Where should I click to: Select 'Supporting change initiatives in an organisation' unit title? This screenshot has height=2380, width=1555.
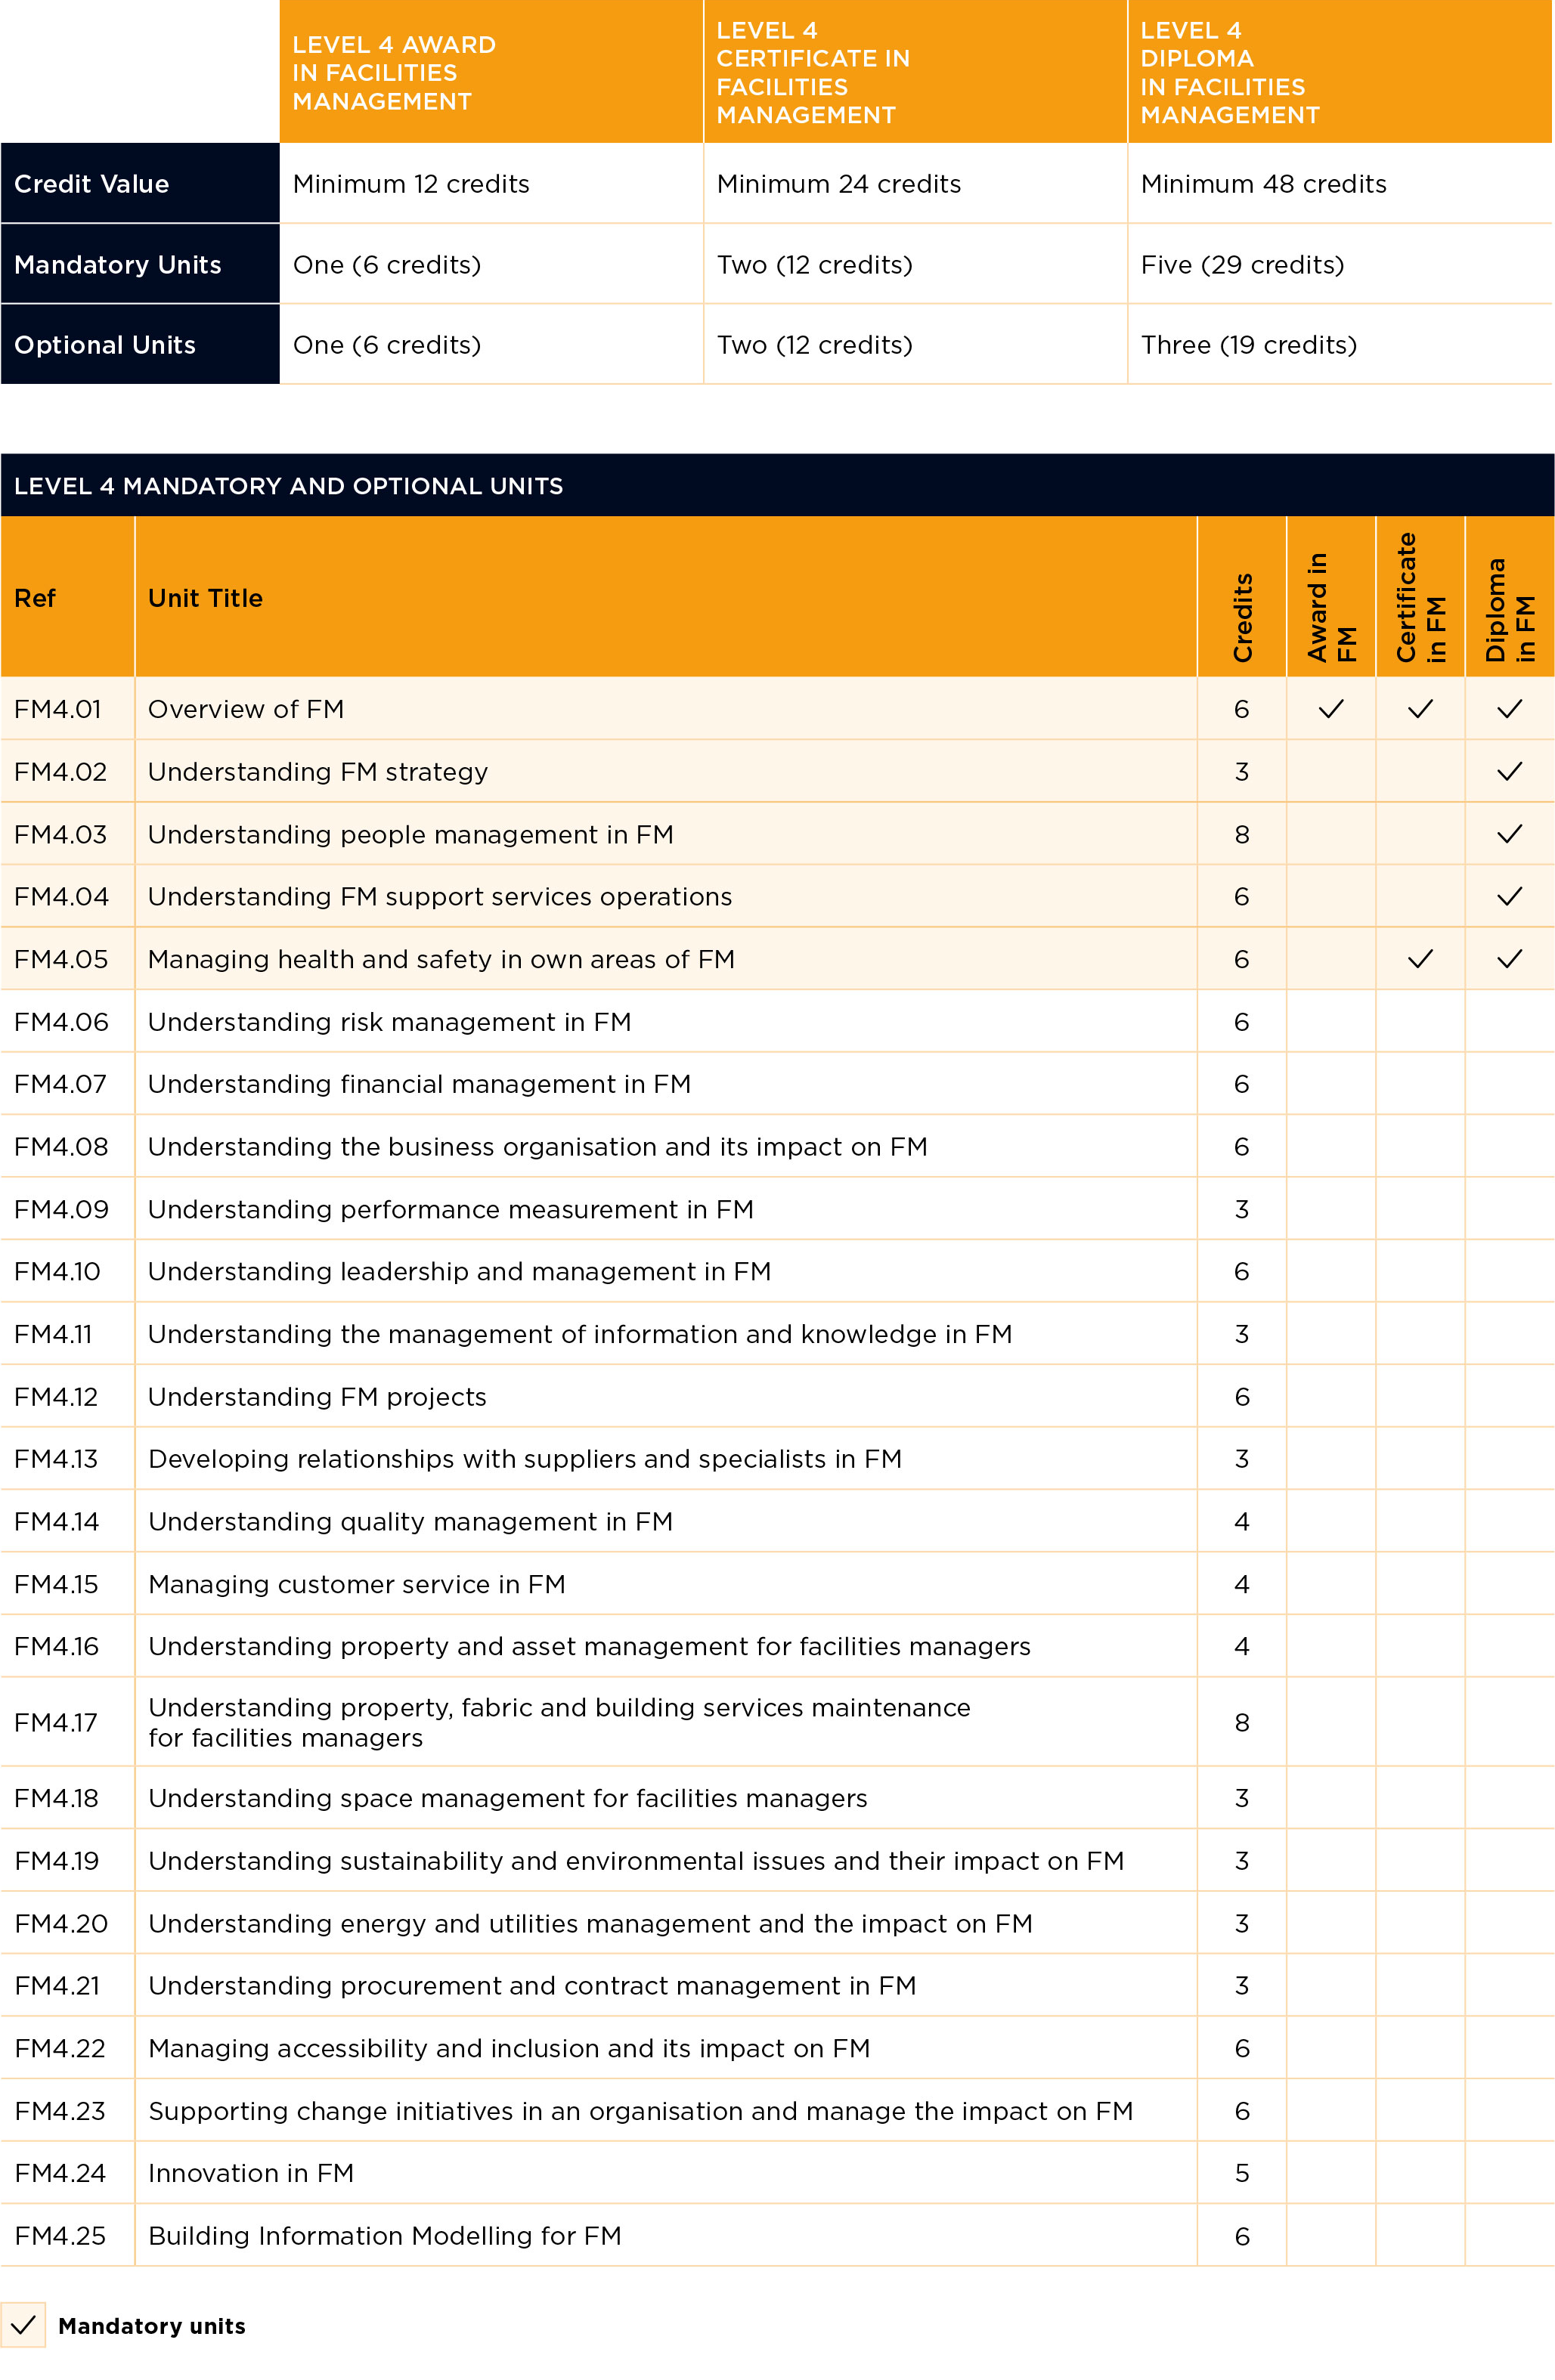coord(641,2111)
